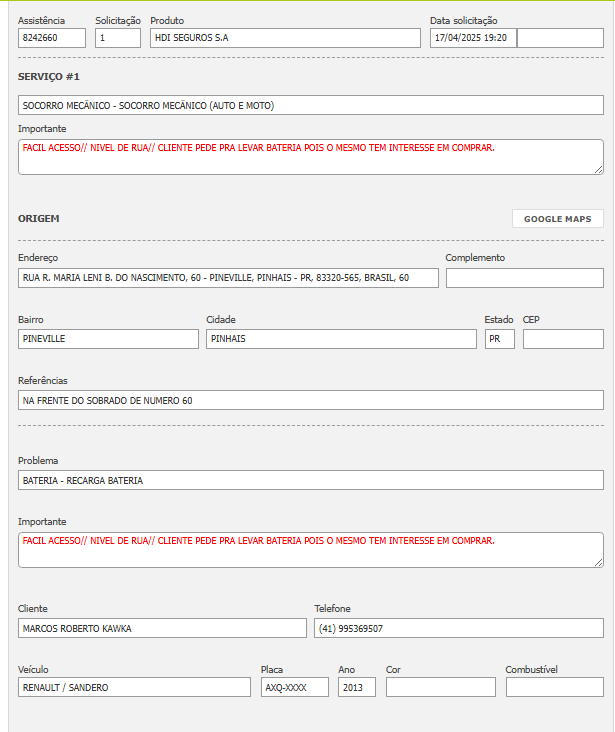
Task: Select the Solicitação field
Action: (118, 38)
